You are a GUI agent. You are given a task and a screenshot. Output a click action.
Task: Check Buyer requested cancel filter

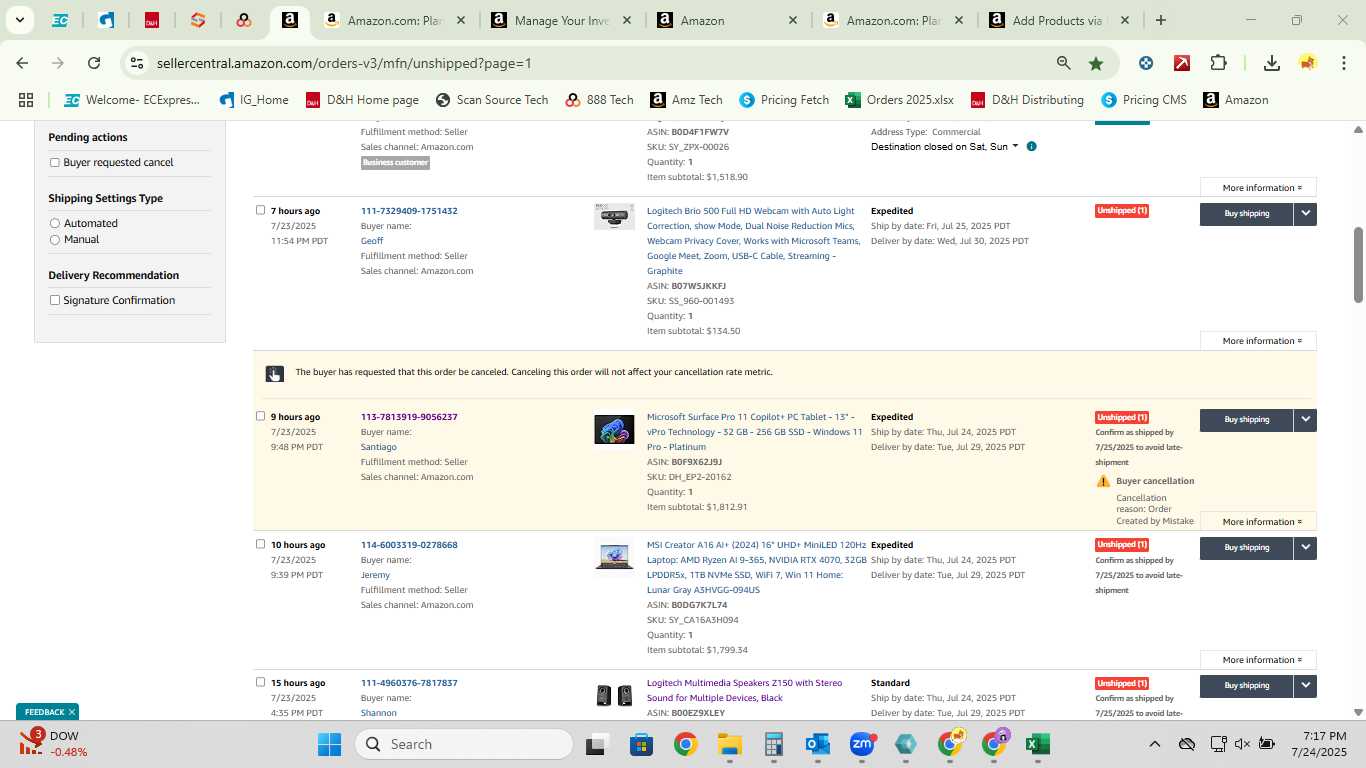click(55, 162)
